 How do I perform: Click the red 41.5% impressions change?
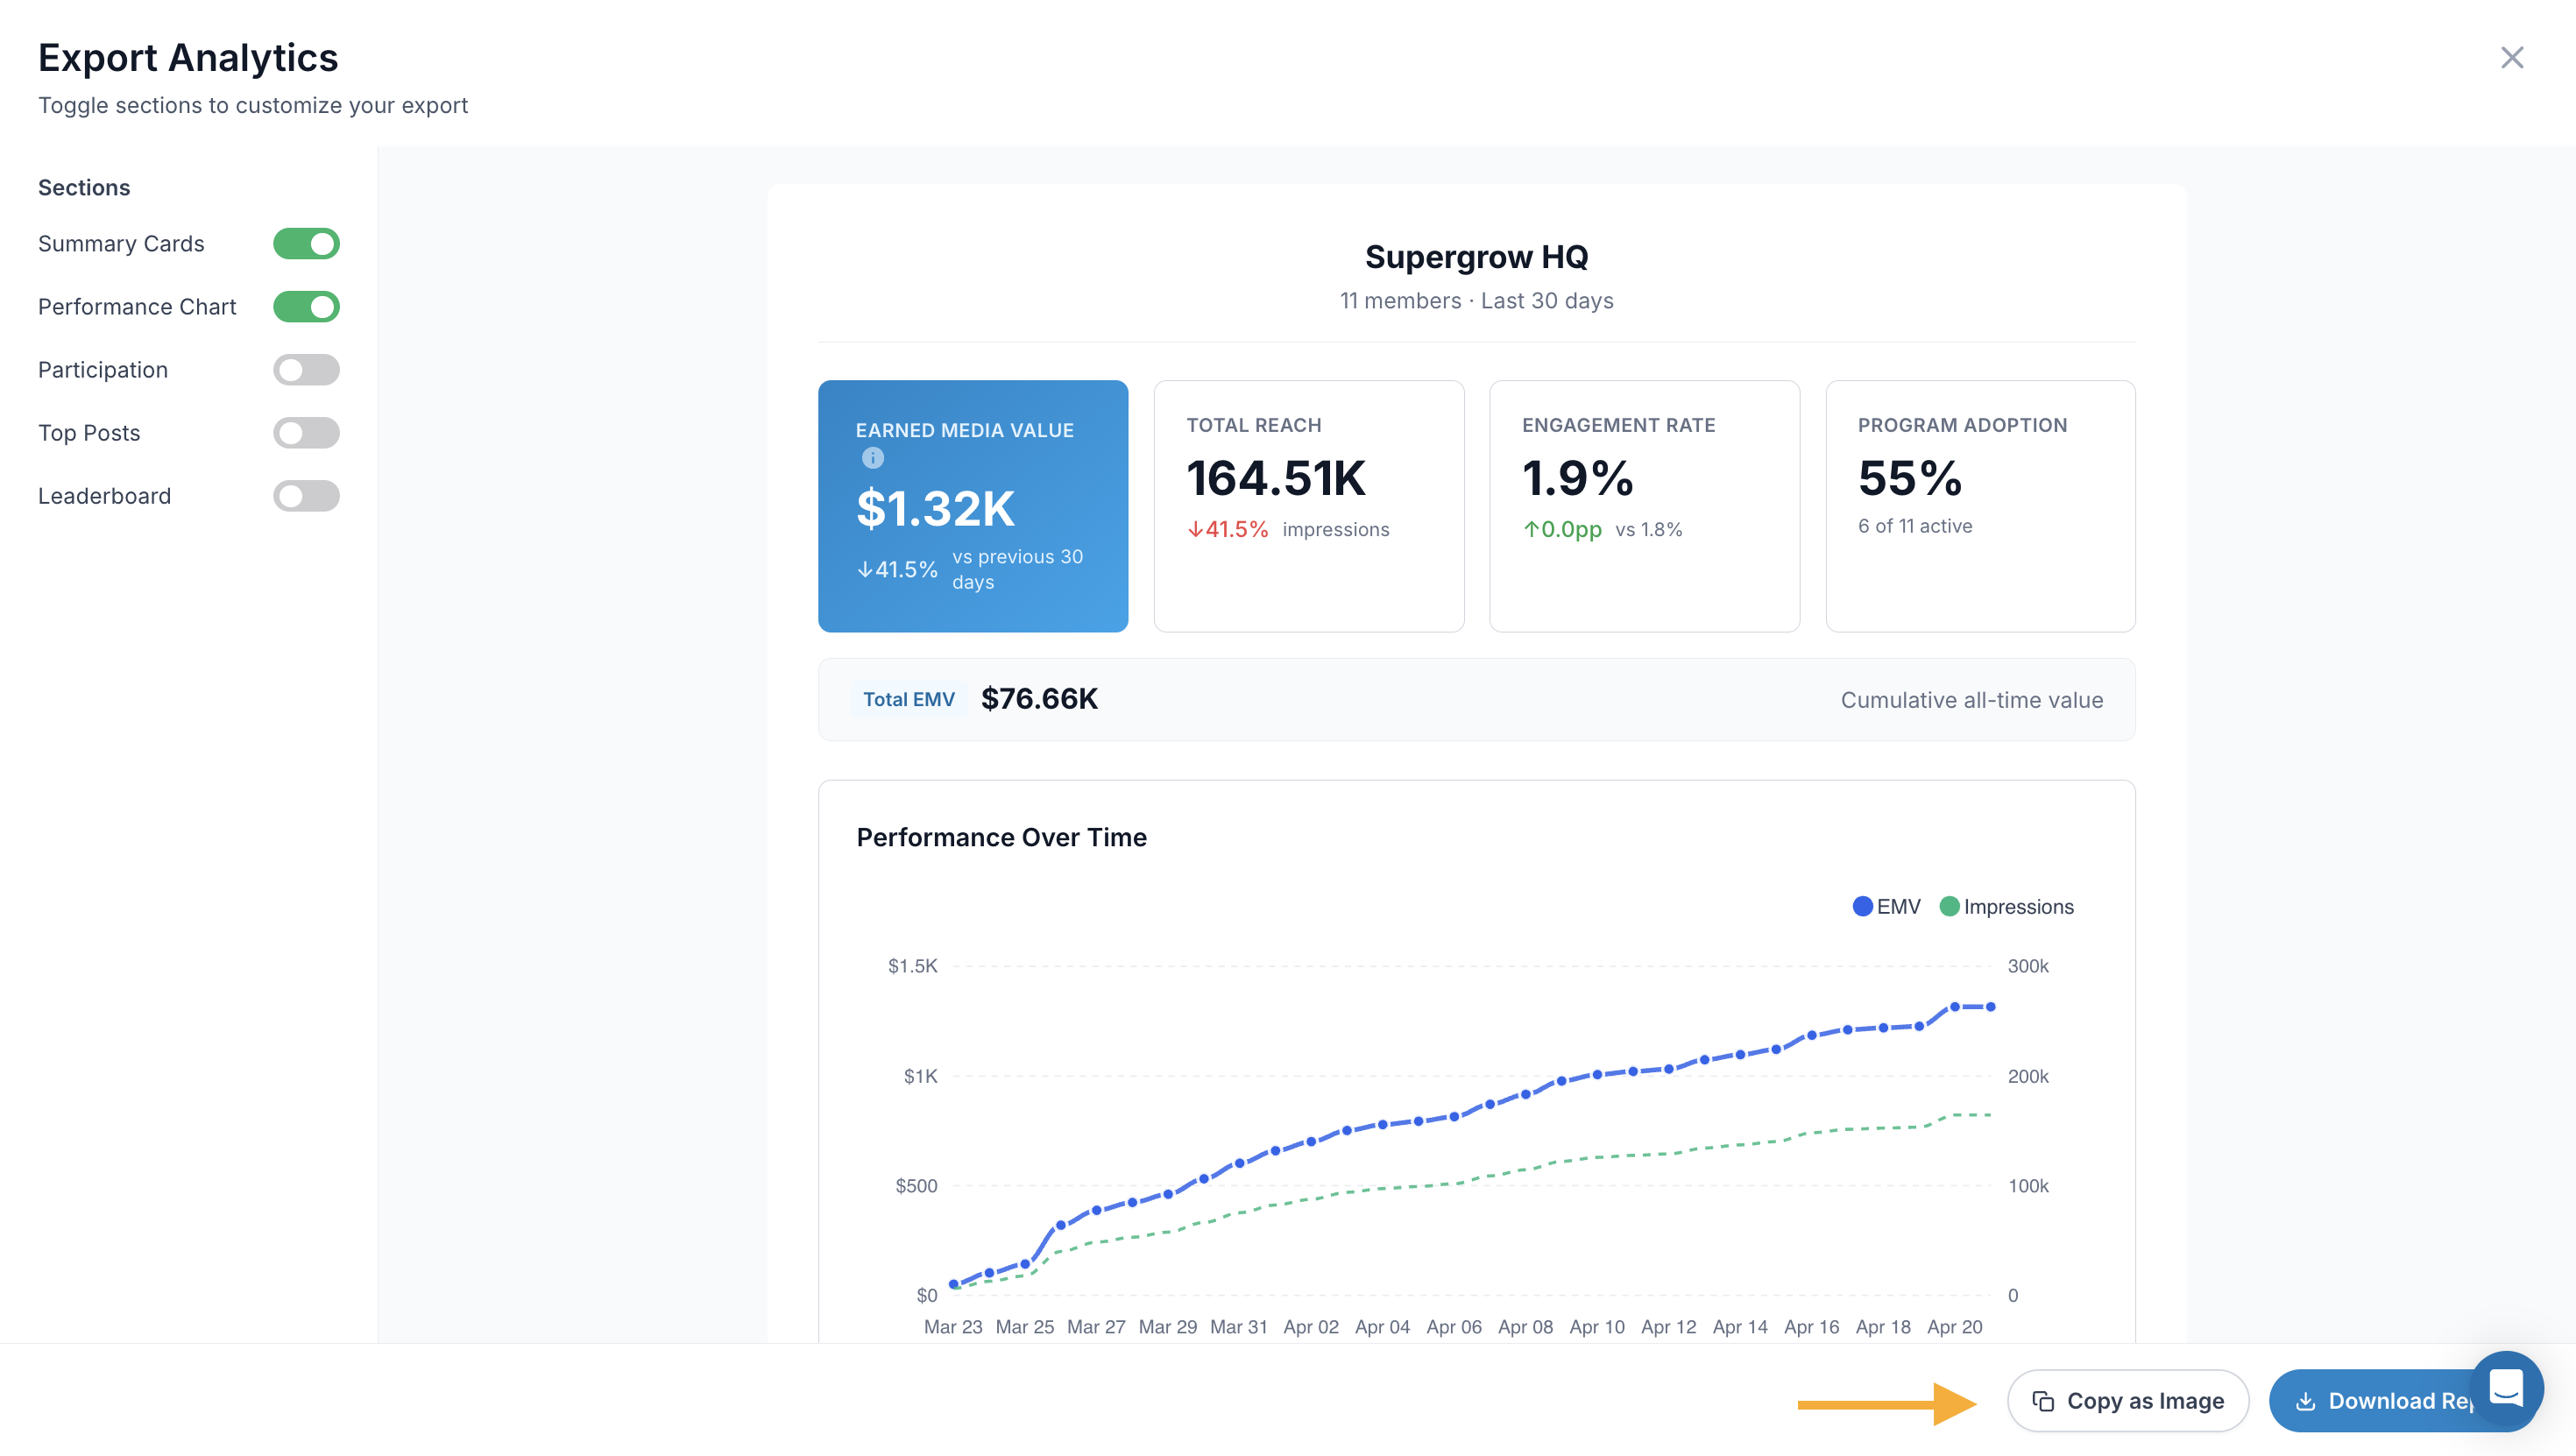click(x=1228, y=529)
